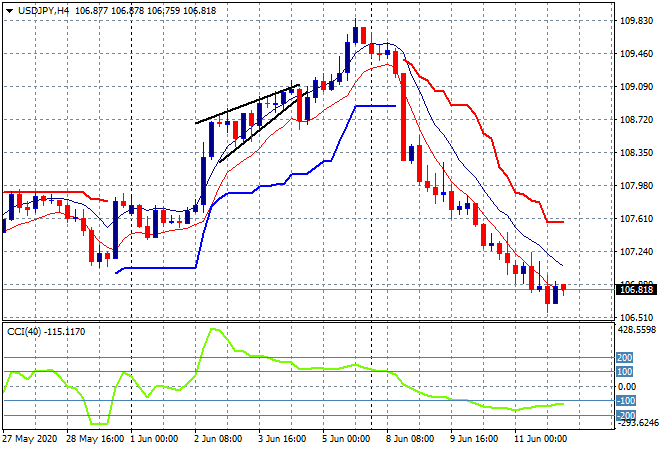The height and width of the screenshot is (450, 660).
Task: Select the green CCI line at its peak
Action: (x=215, y=330)
